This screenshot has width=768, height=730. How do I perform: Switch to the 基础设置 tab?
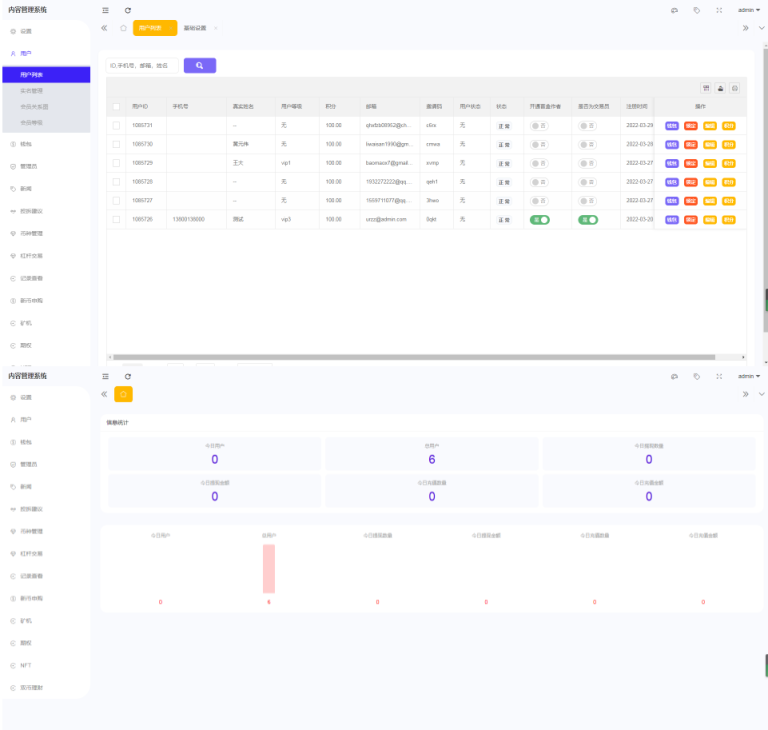[x=196, y=28]
